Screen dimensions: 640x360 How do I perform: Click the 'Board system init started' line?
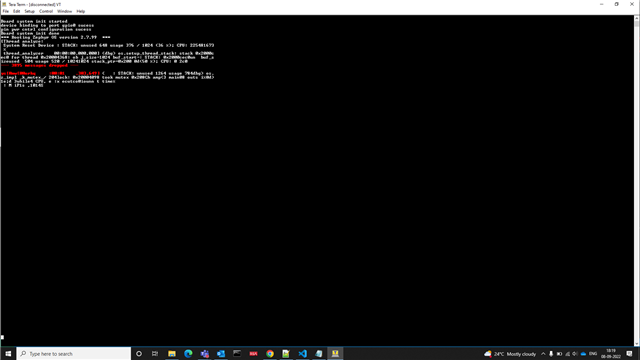34,21
